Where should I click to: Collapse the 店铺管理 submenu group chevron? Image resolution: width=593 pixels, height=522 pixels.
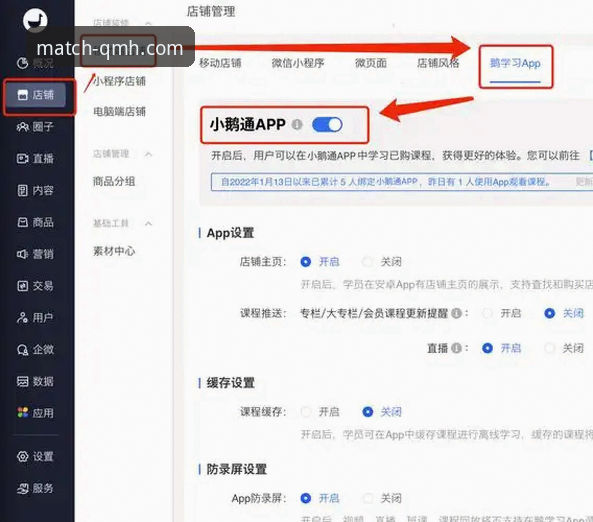click(149, 154)
